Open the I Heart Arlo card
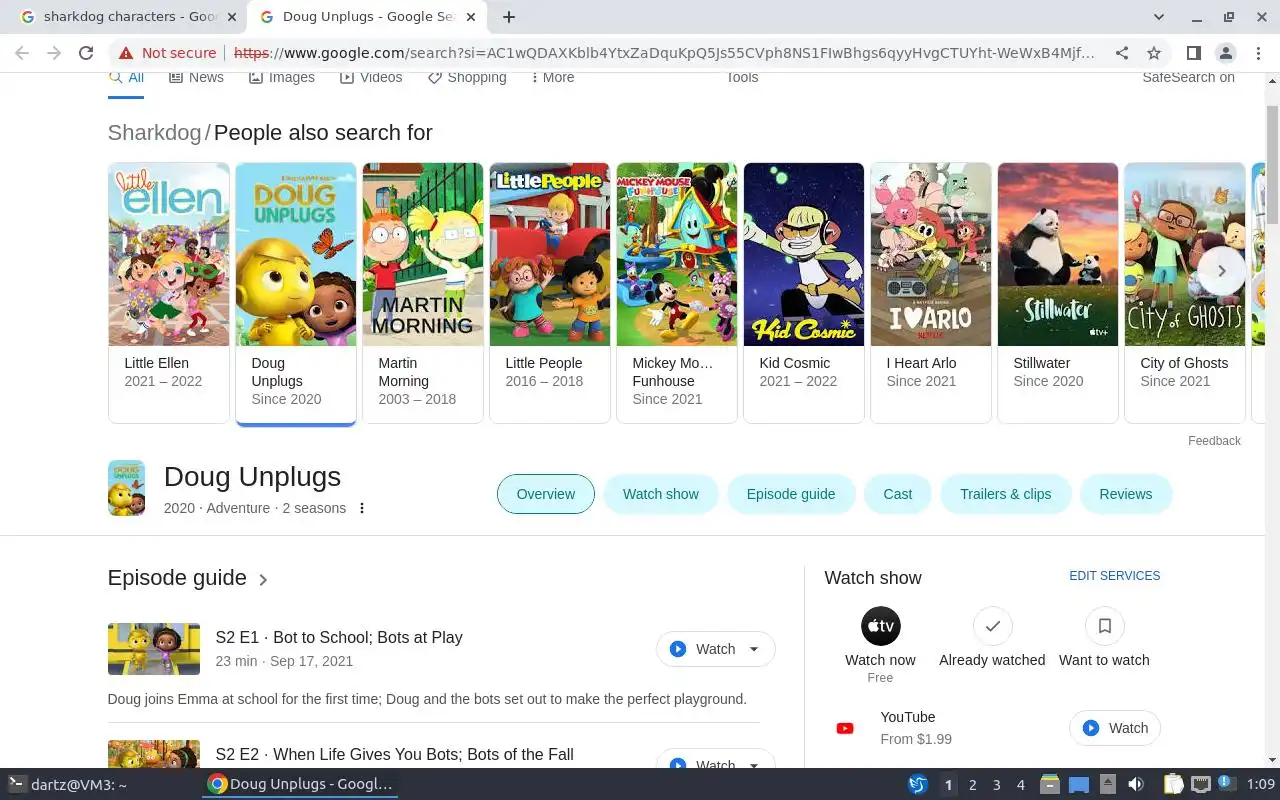 (931, 293)
